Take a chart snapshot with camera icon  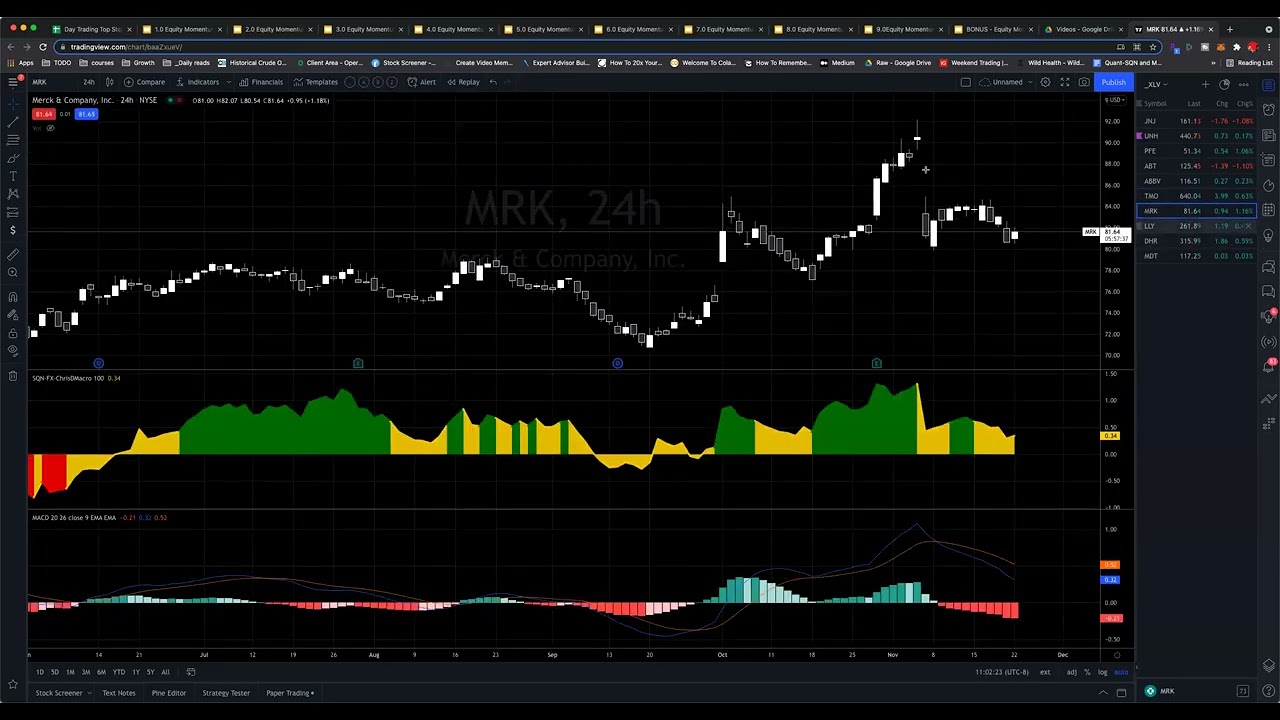[1084, 82]
